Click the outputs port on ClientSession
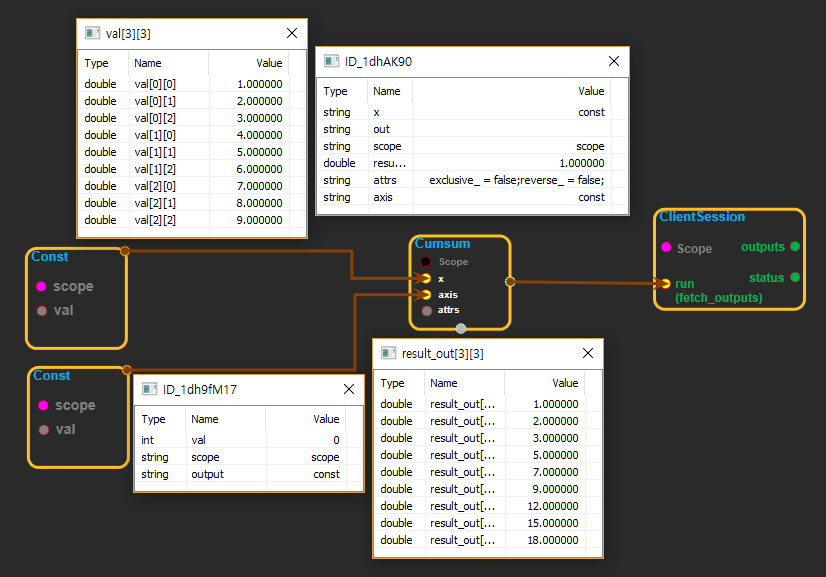 [x=794, y=246]
